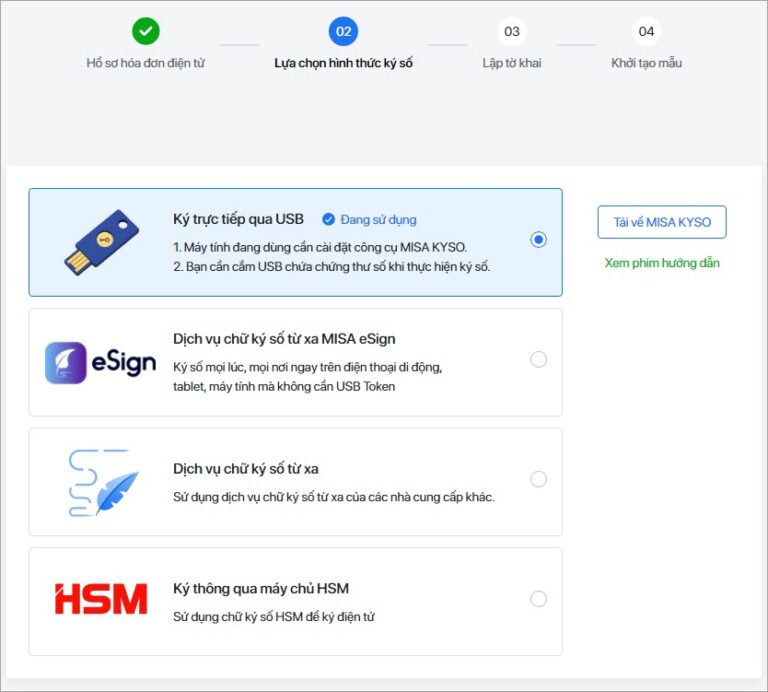
Task: Choose the Ký thông qua máy chủ HSM radio
Action: (538, 598)
